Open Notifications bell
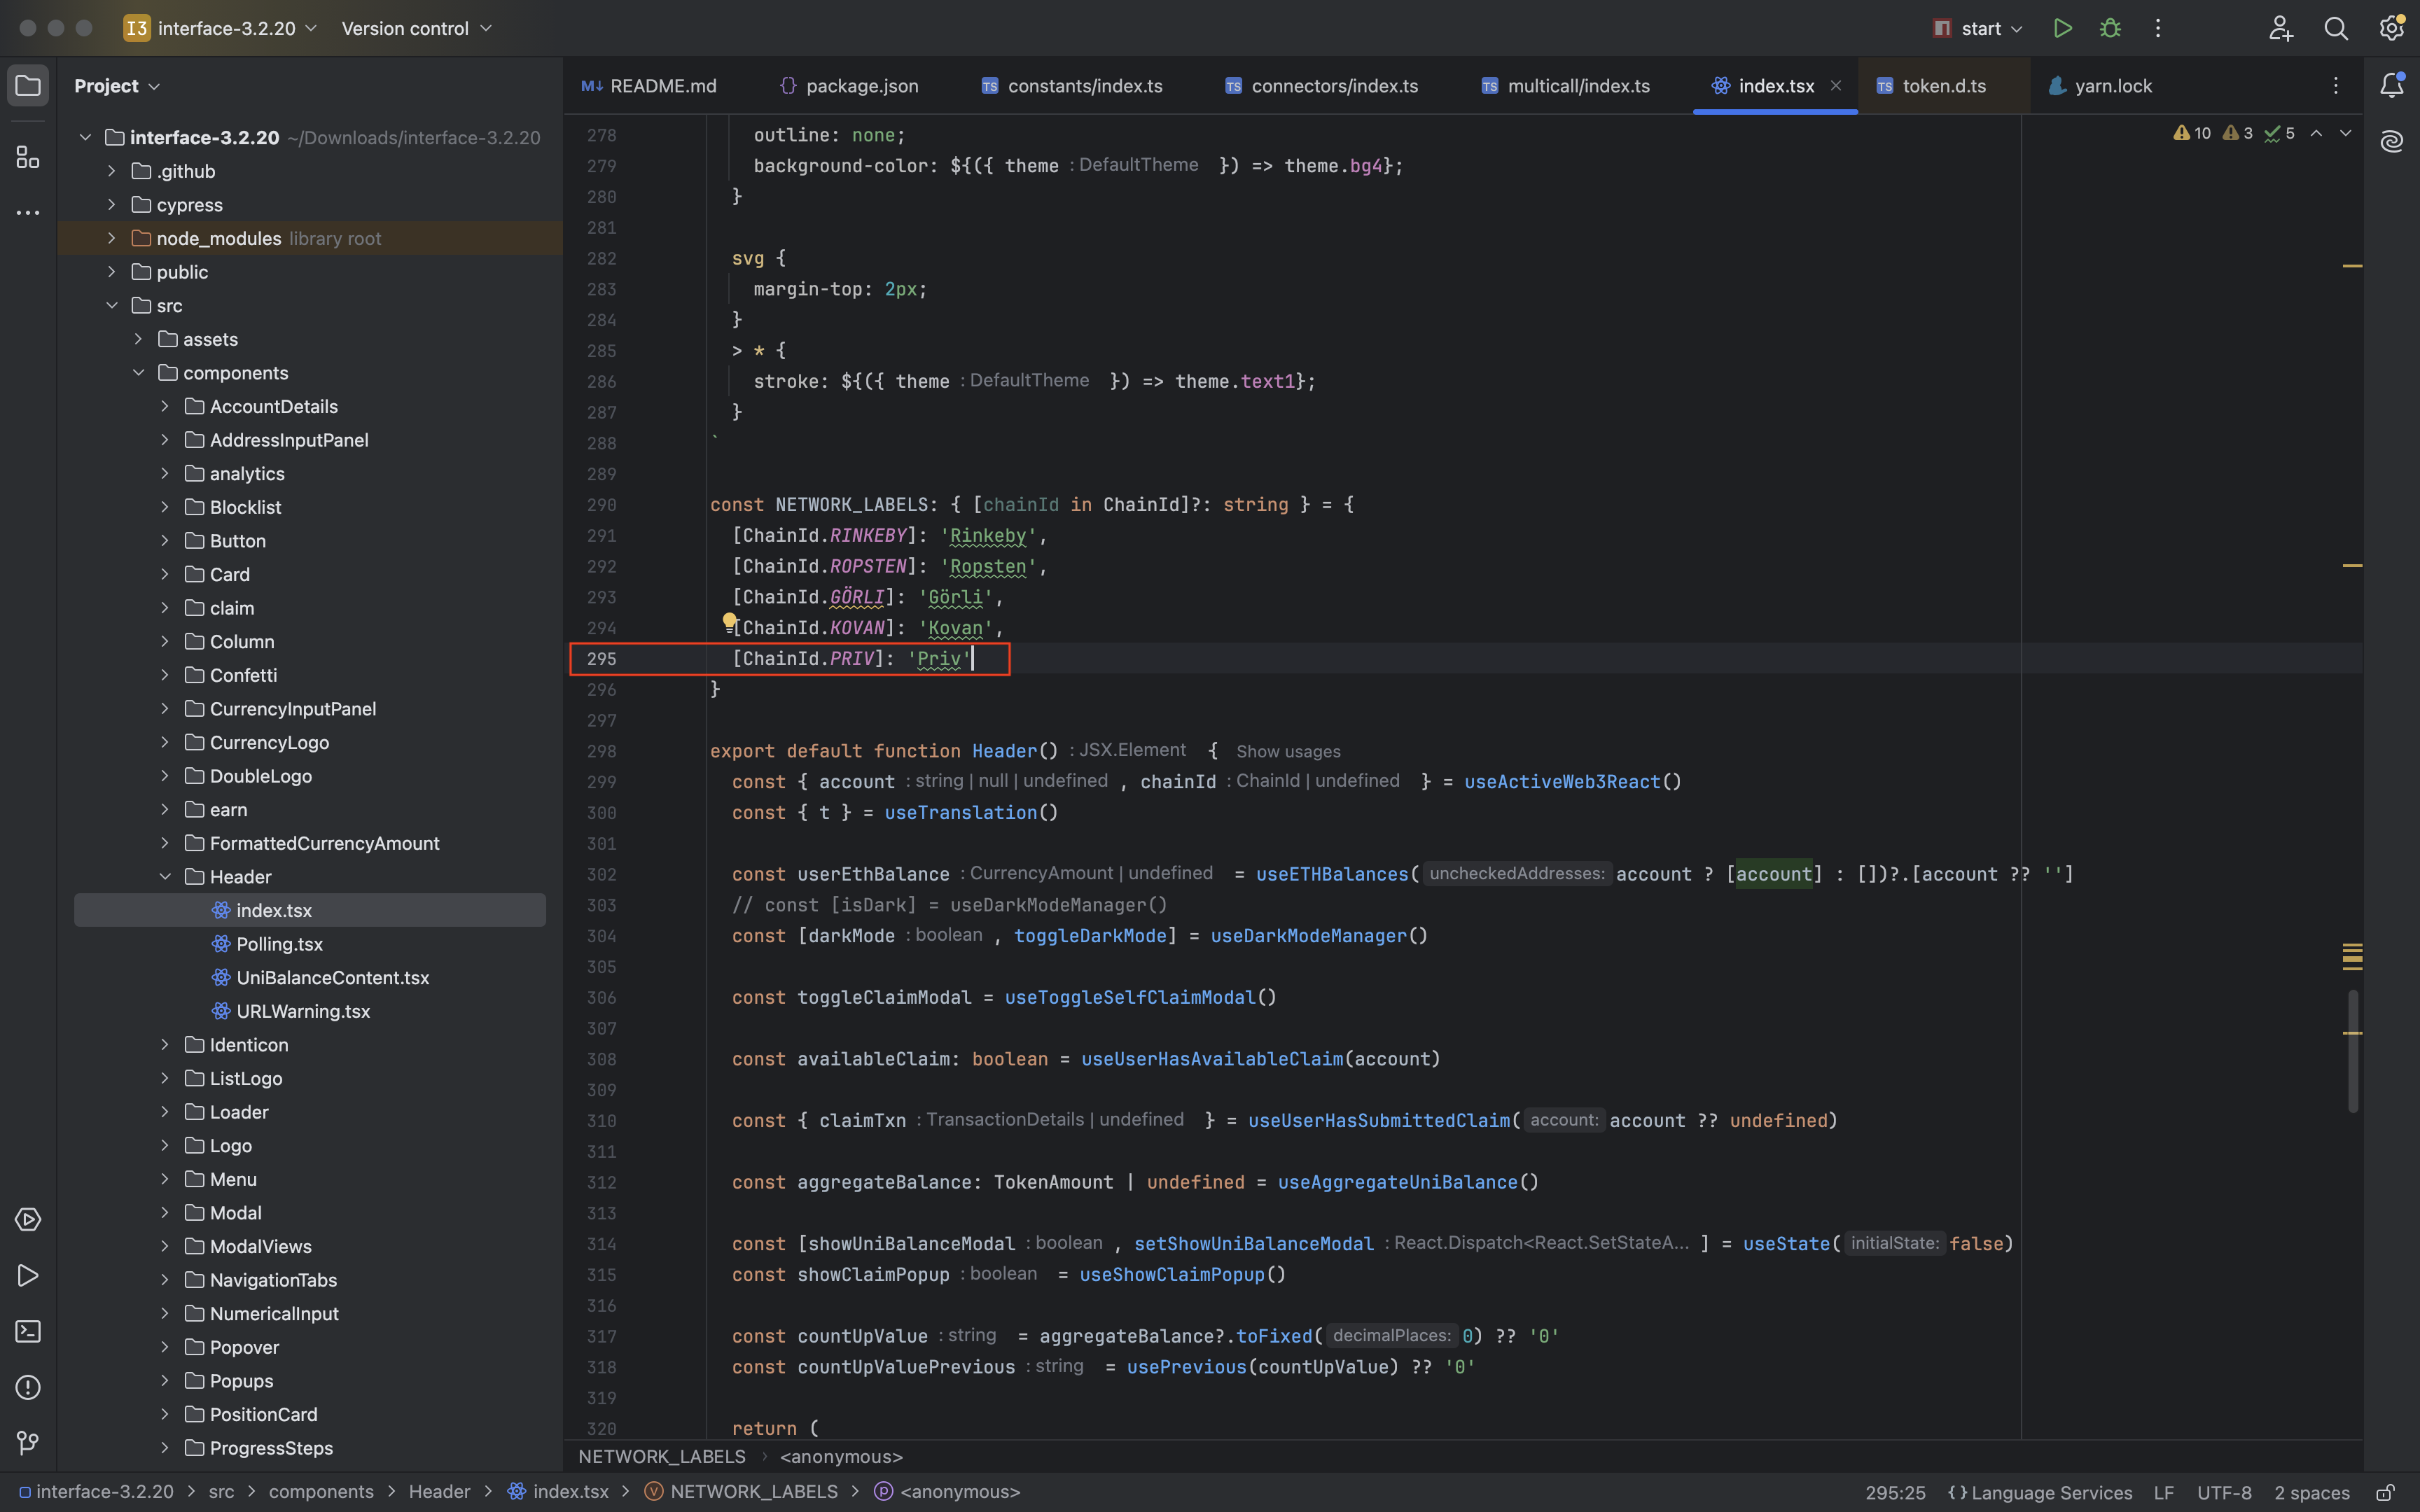 click(2391, 86)
